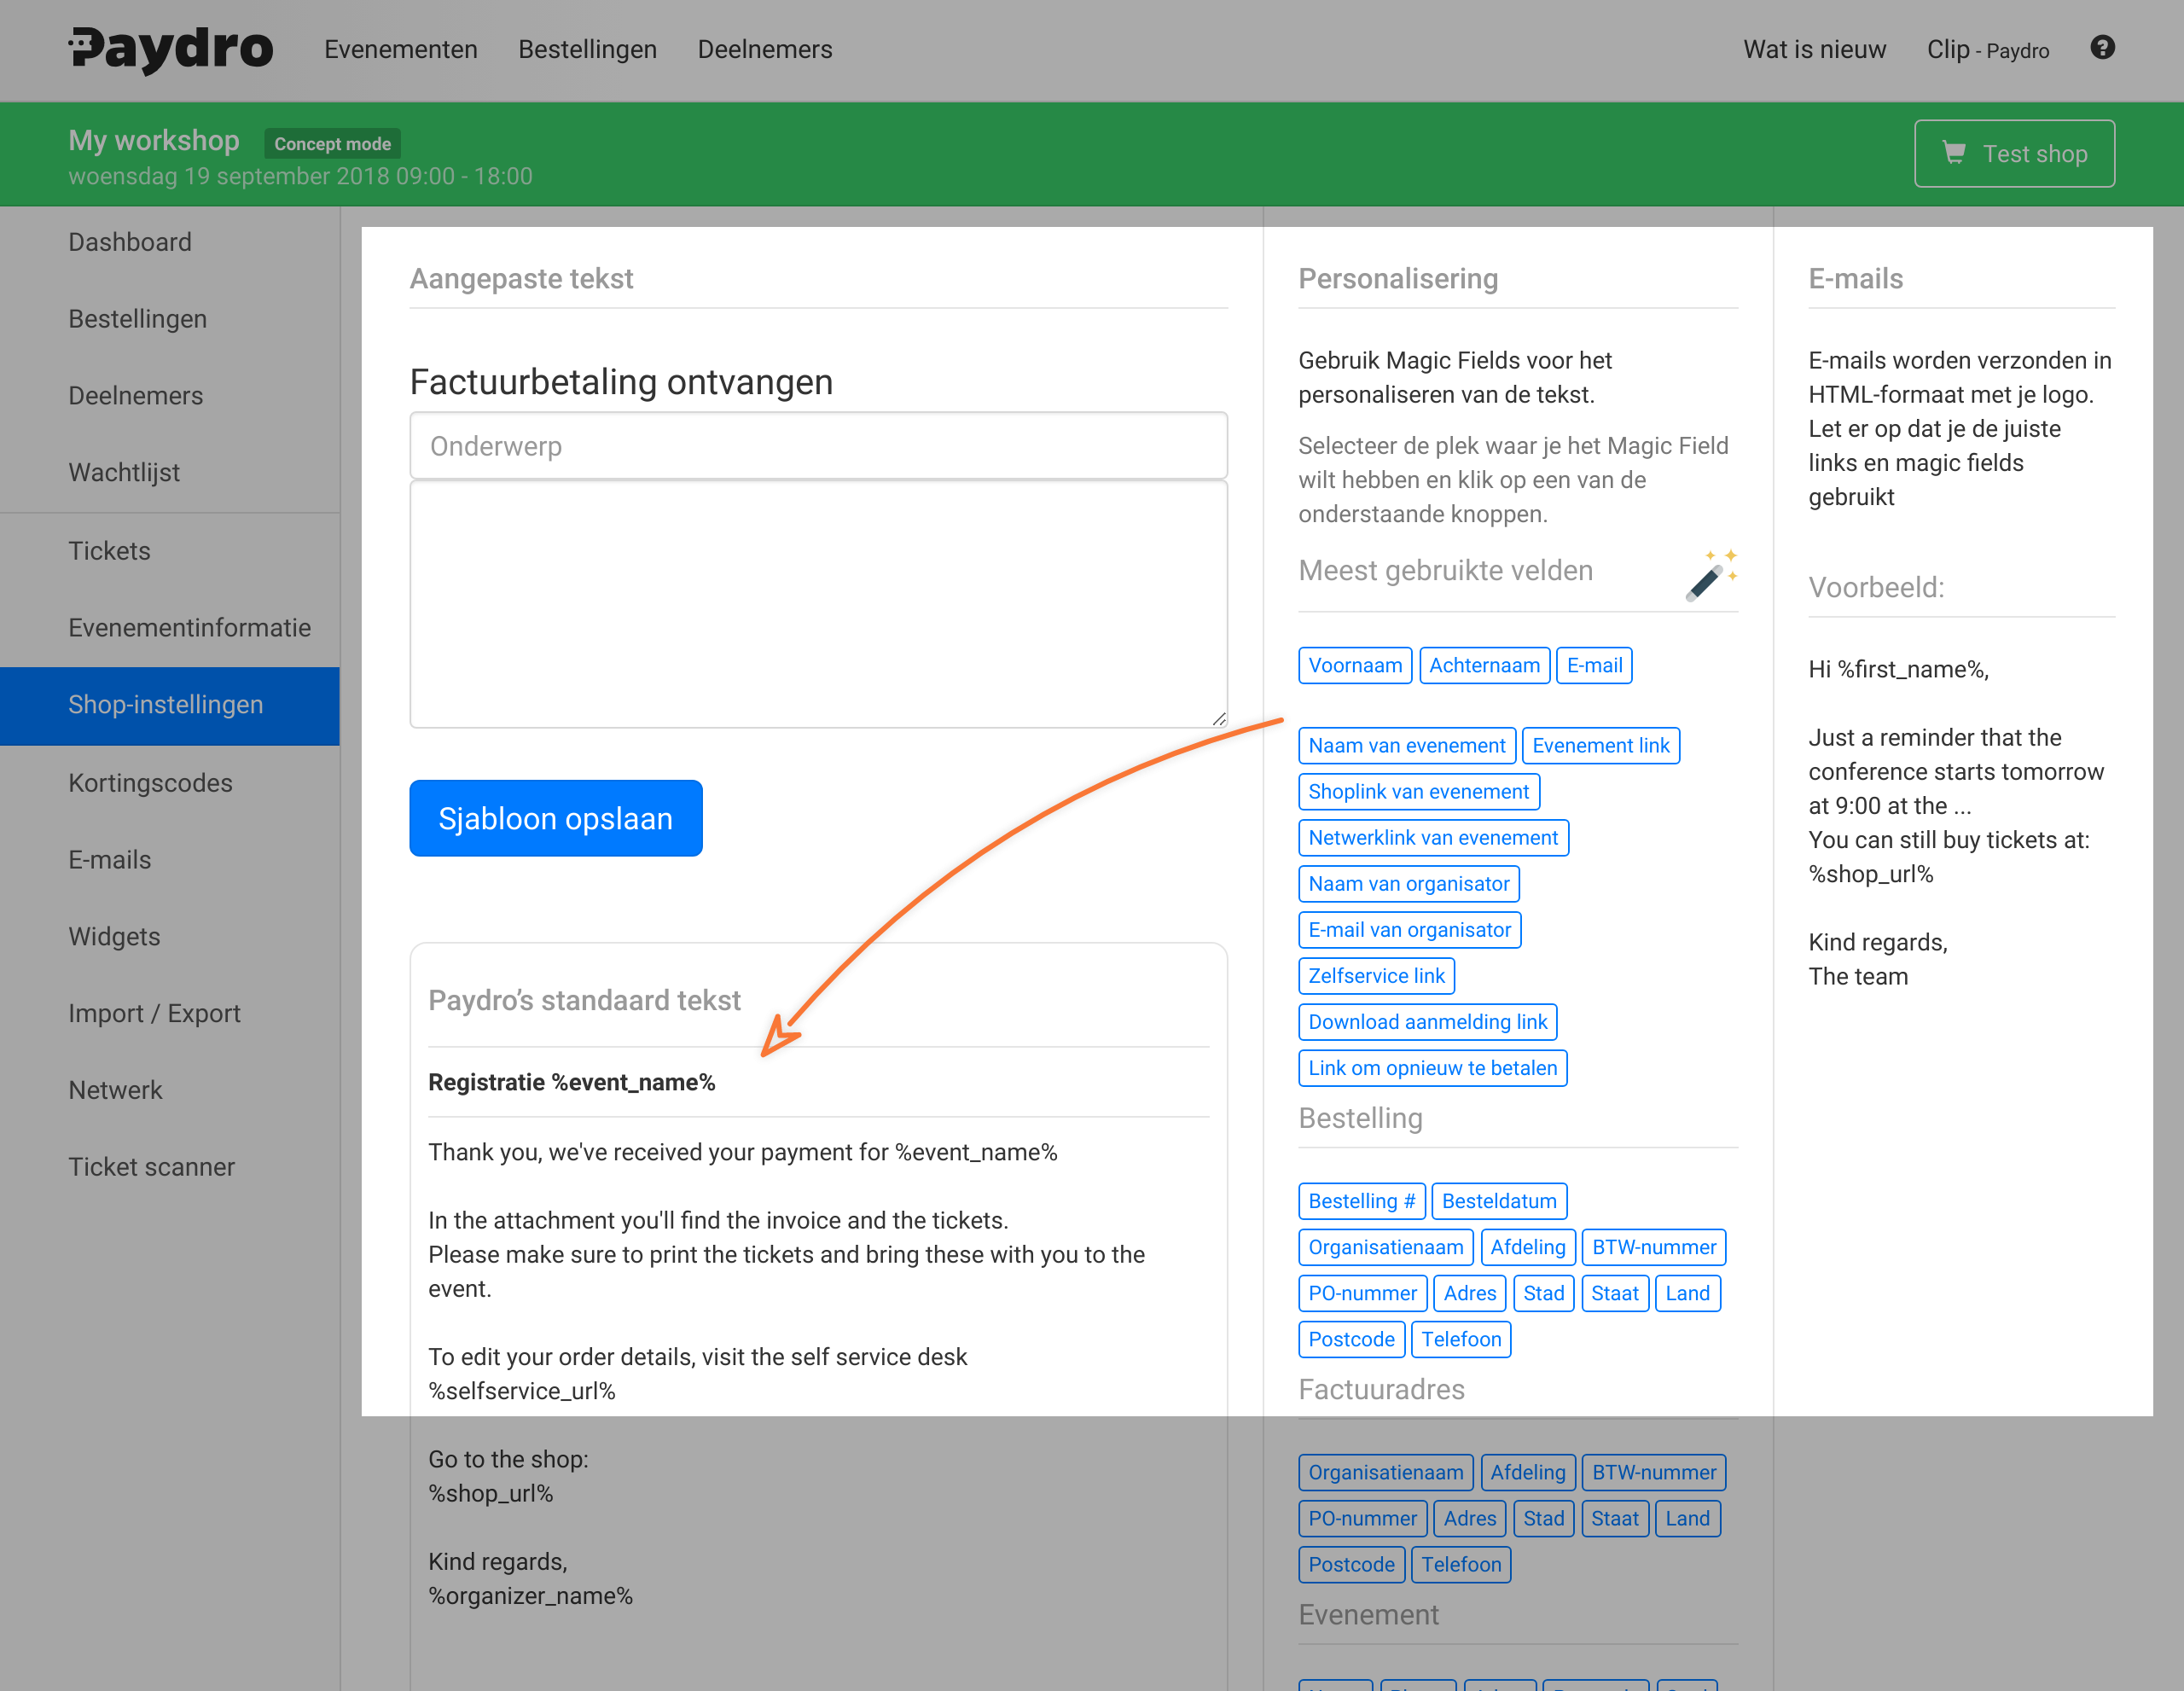
Task: Insert the Evenement link magic field
Action: tap(1600, 746)
